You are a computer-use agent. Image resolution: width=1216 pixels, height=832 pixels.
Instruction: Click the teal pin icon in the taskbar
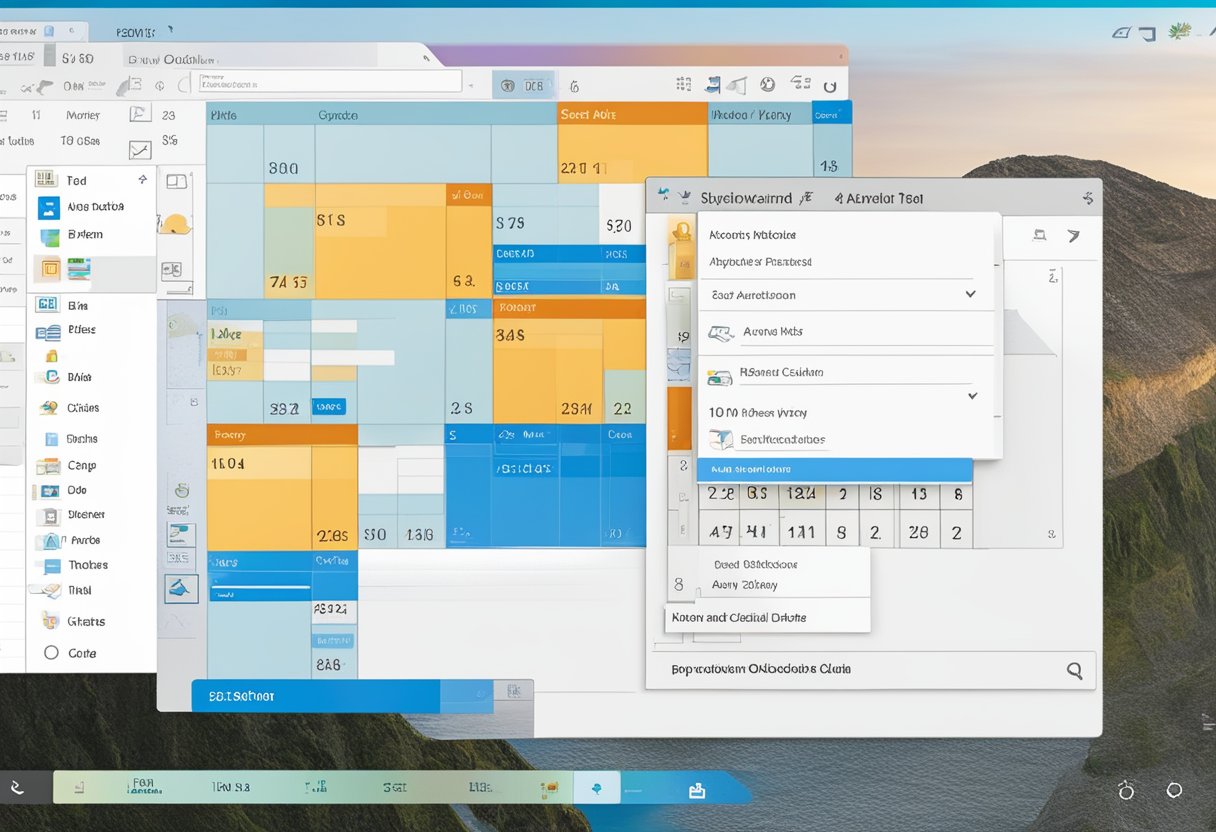(x=596, y=789)
